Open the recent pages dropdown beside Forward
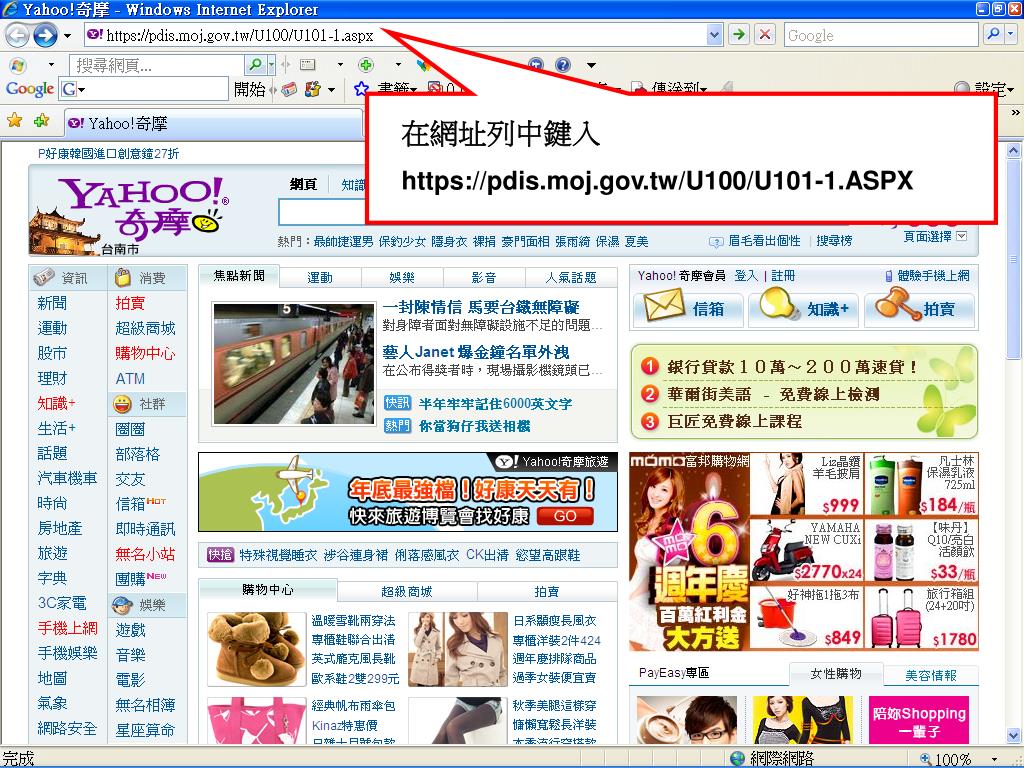The width and height of the screenshot is (1024, 768). [67, 35]
